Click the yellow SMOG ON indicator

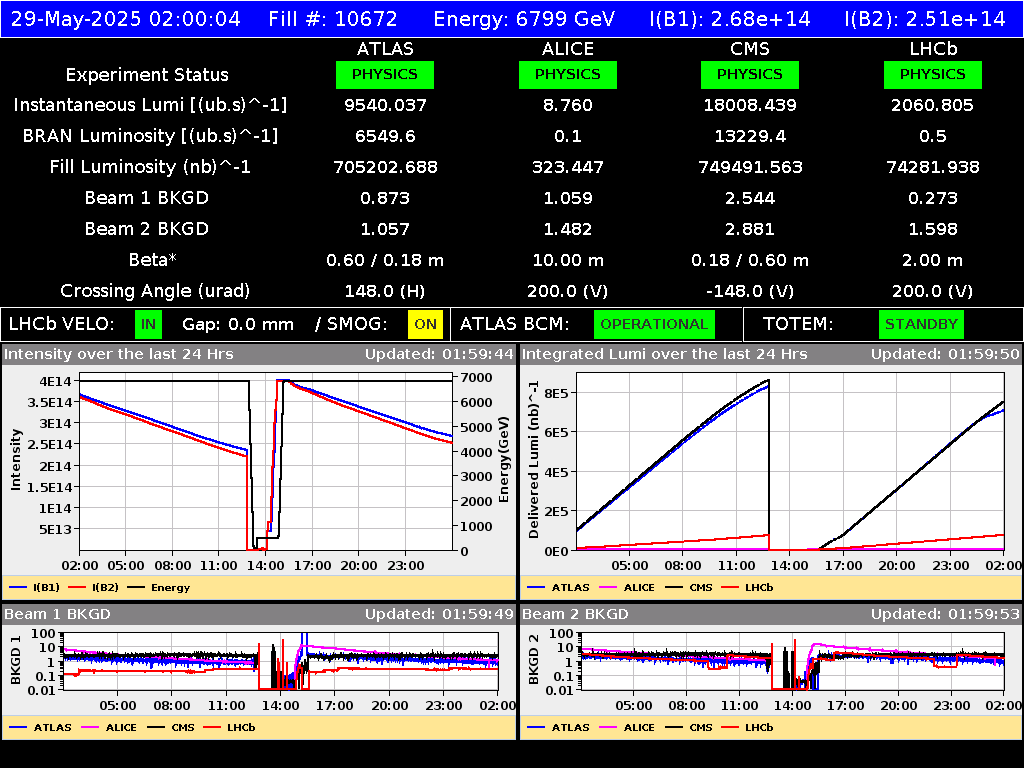pyautogui.click(x=425, y=325)
